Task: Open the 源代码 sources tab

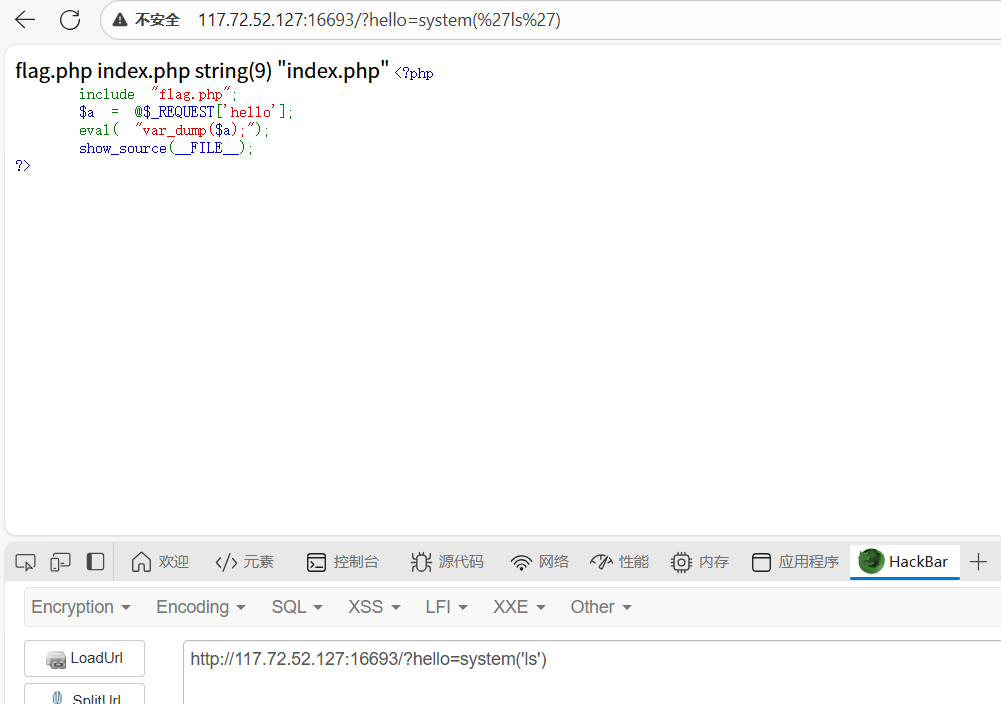Action: coord(447,562)
